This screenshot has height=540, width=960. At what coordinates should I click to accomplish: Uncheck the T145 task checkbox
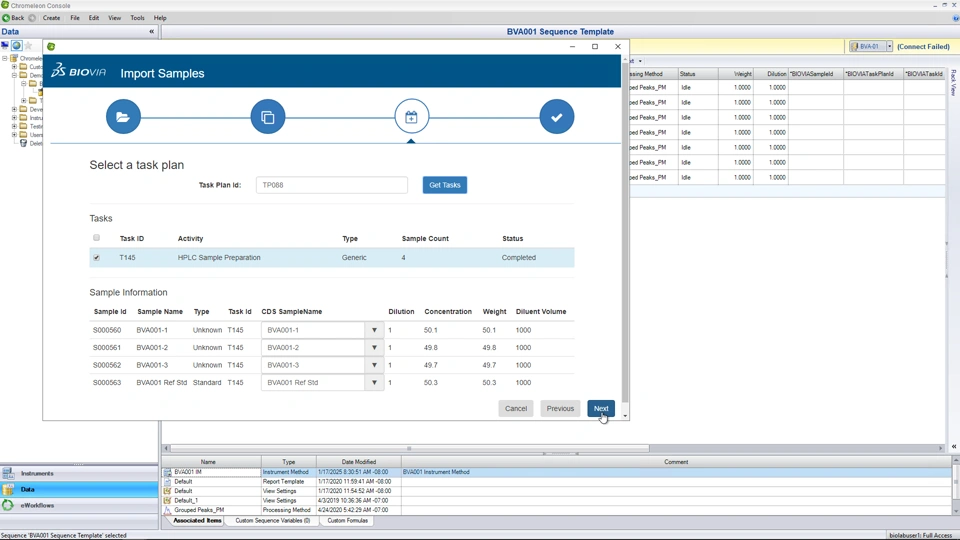(96, 258)
